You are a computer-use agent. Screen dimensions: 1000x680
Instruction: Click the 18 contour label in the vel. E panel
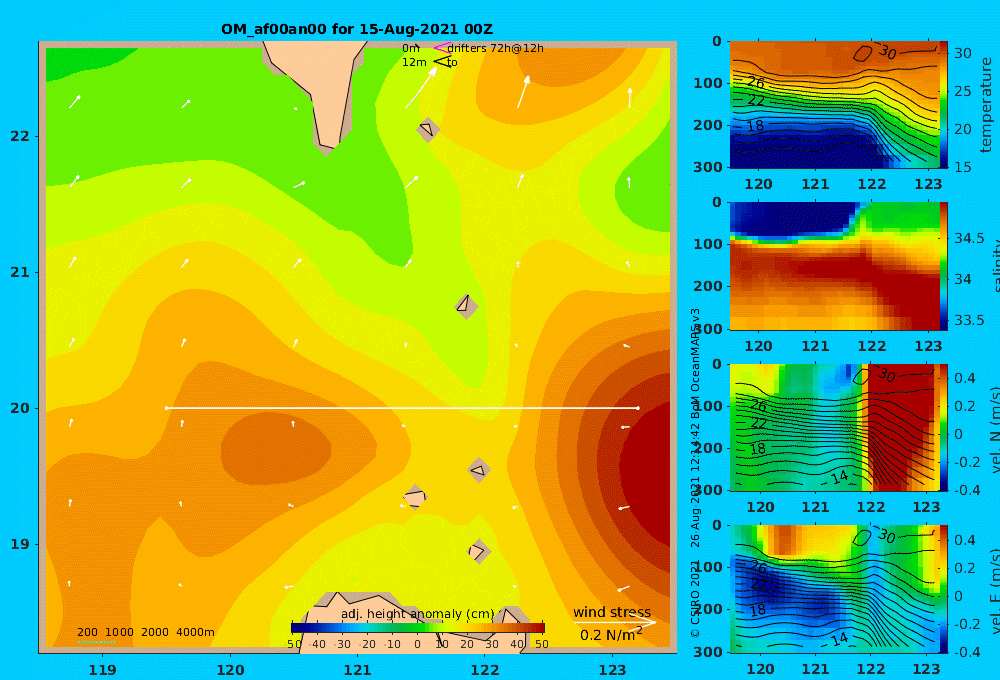coord(757,610)
